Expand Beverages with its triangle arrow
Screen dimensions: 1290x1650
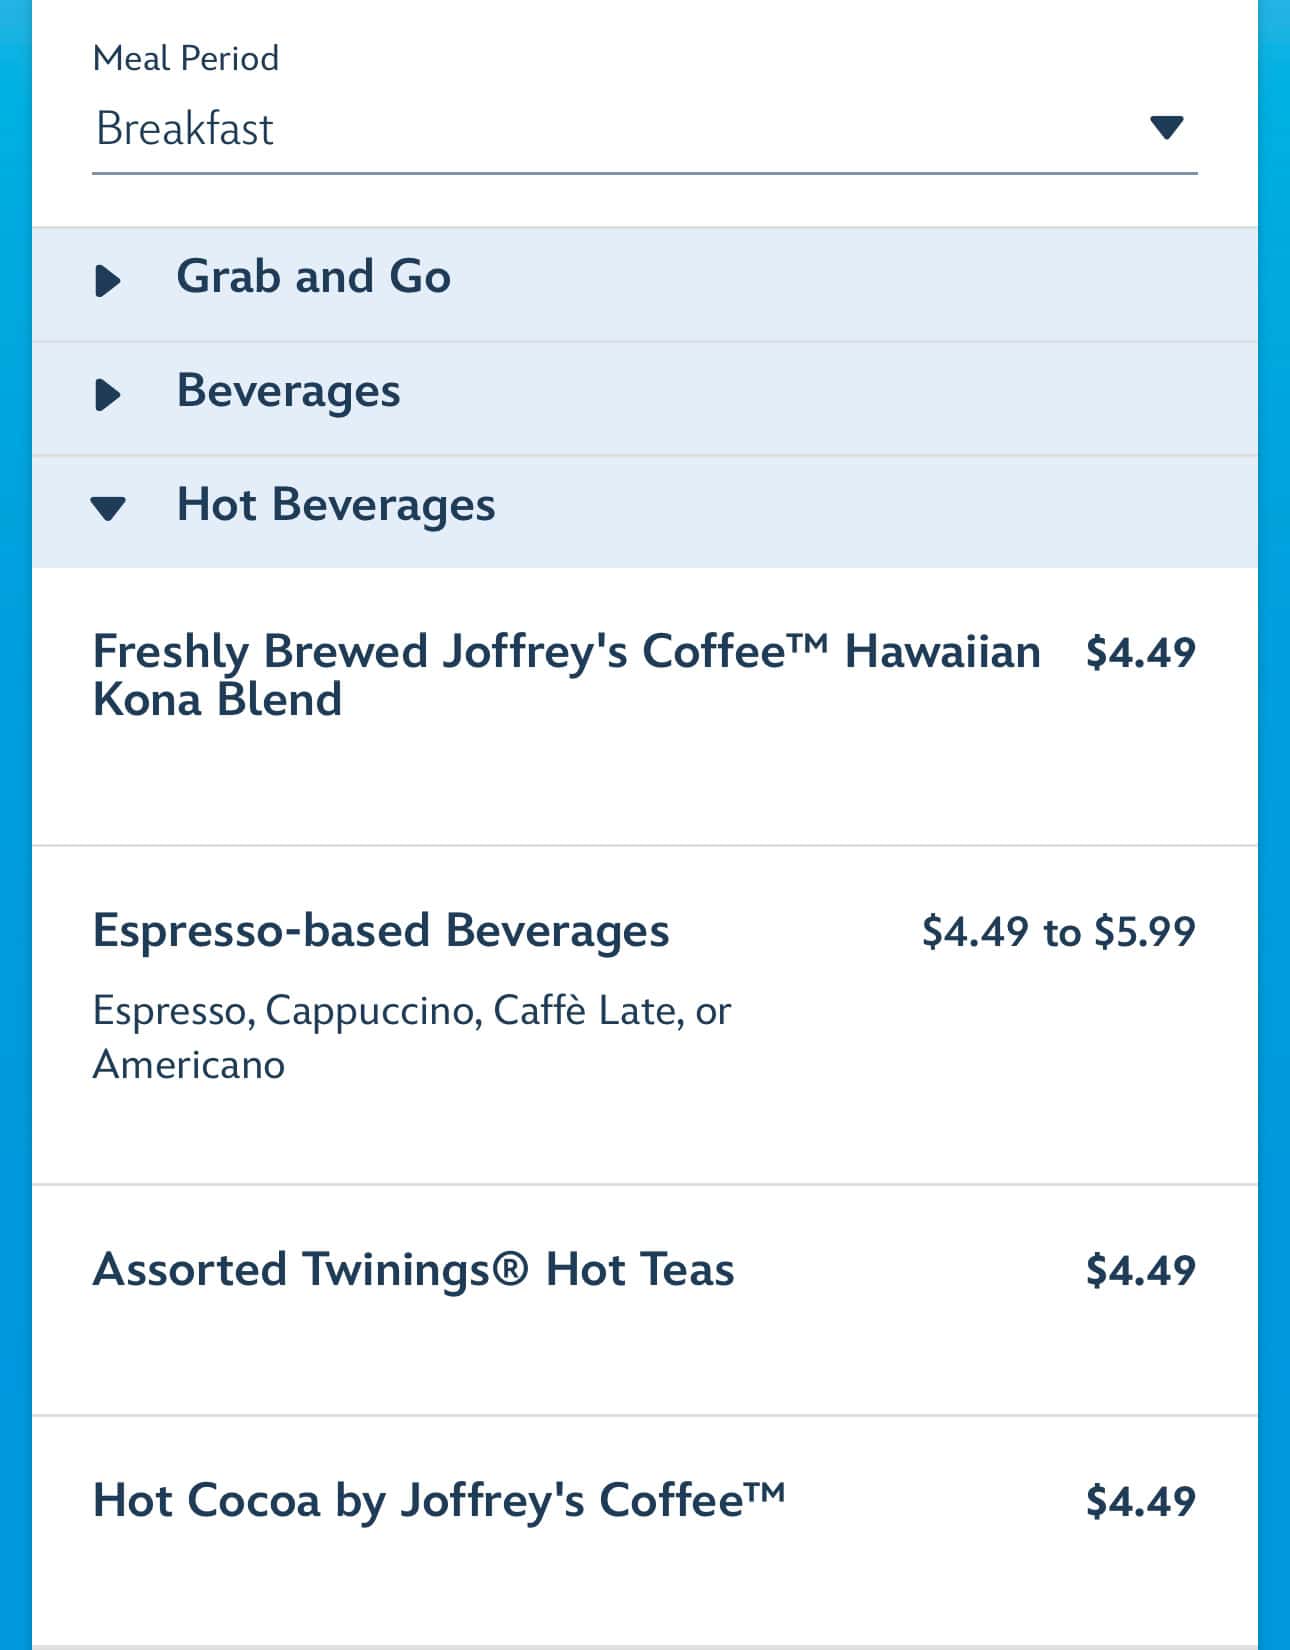pyautogui.click(x=107, y=395)
